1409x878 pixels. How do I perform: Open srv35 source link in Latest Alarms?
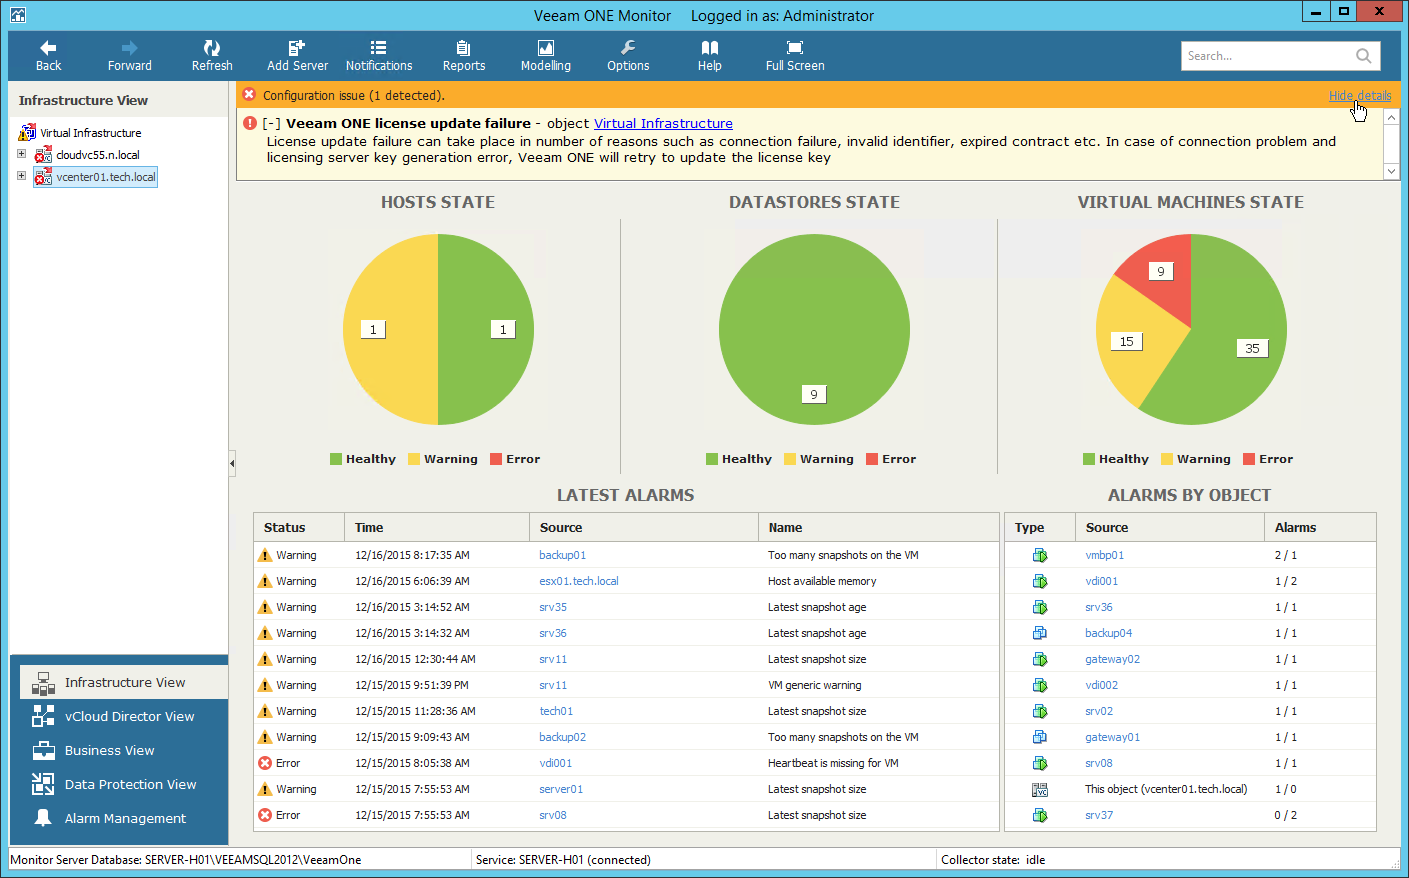553,607
